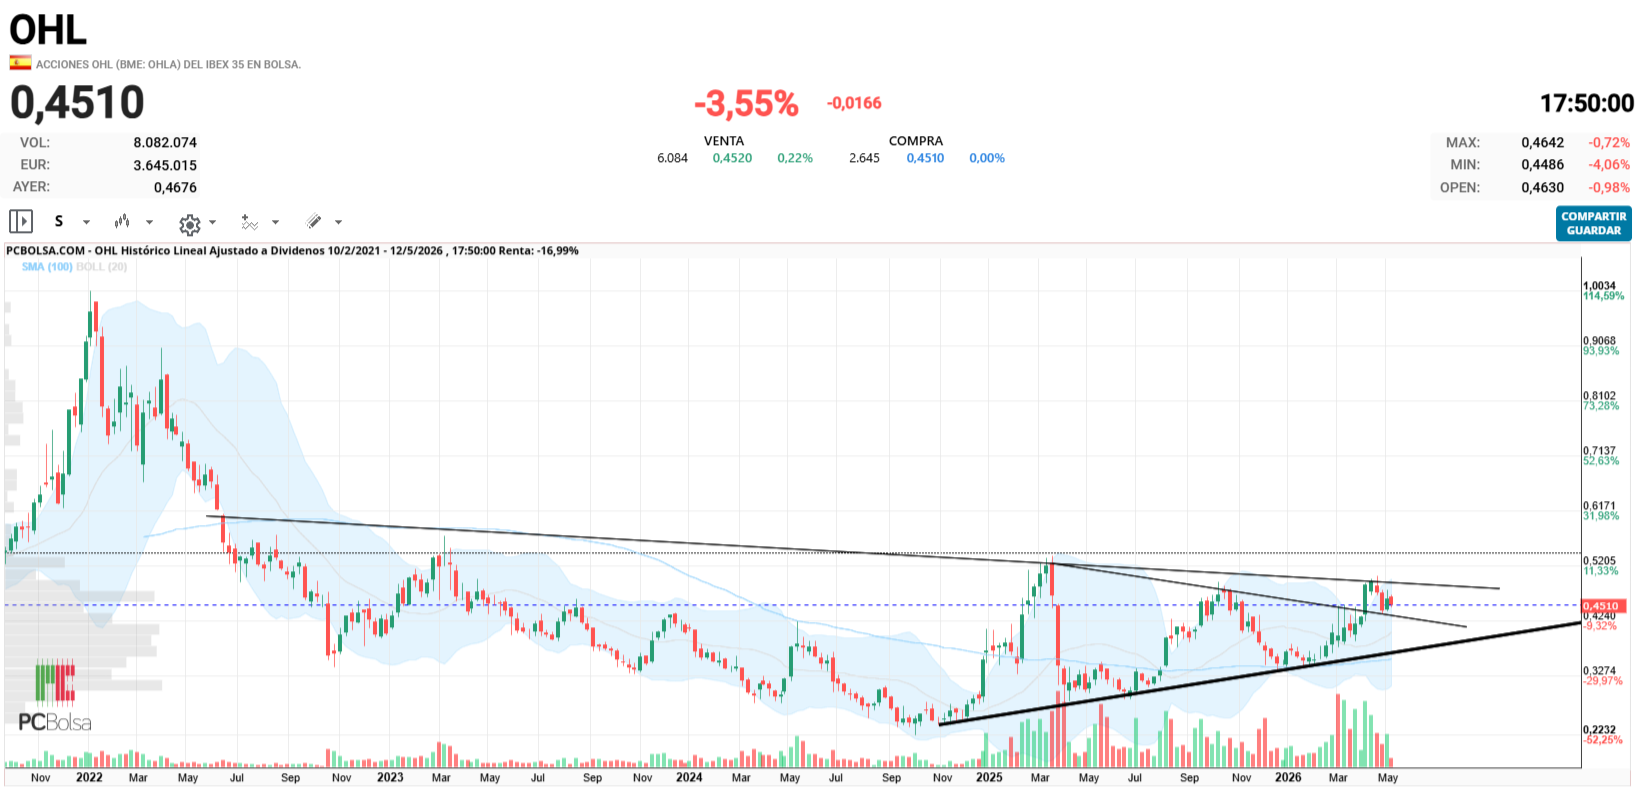Click the 2024 label on time axis

click(689, 777)
